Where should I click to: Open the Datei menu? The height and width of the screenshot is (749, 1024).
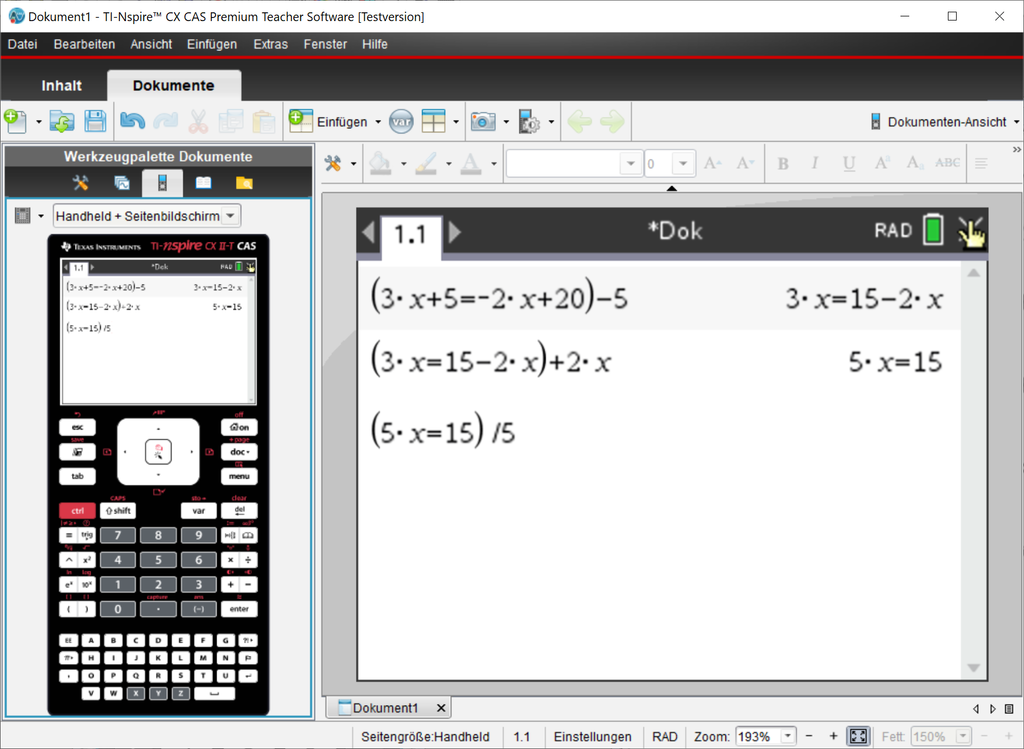22,44
